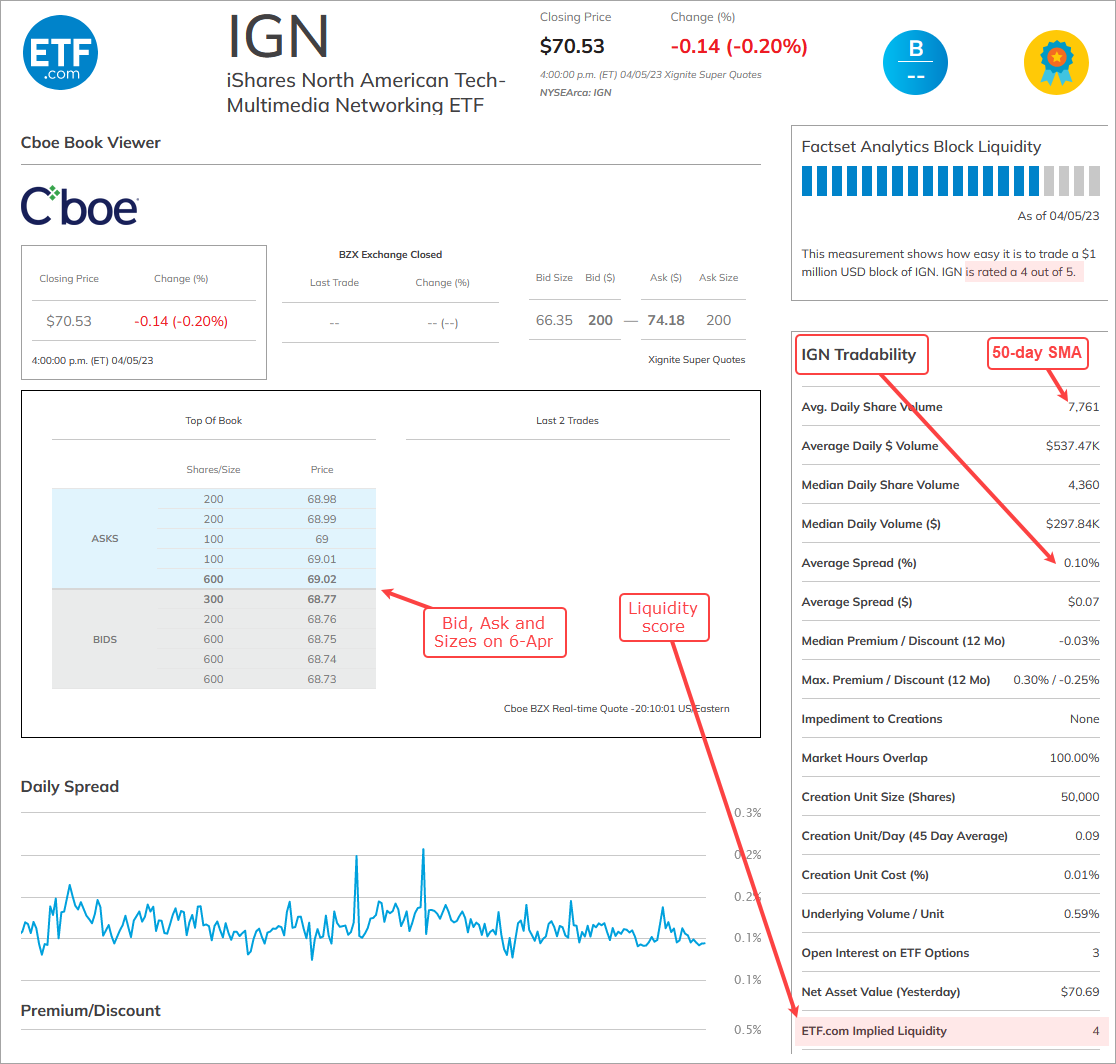
Task: Click the Creation Unit/Day (45 Day Average) label
Action: (x=905, y=836)
